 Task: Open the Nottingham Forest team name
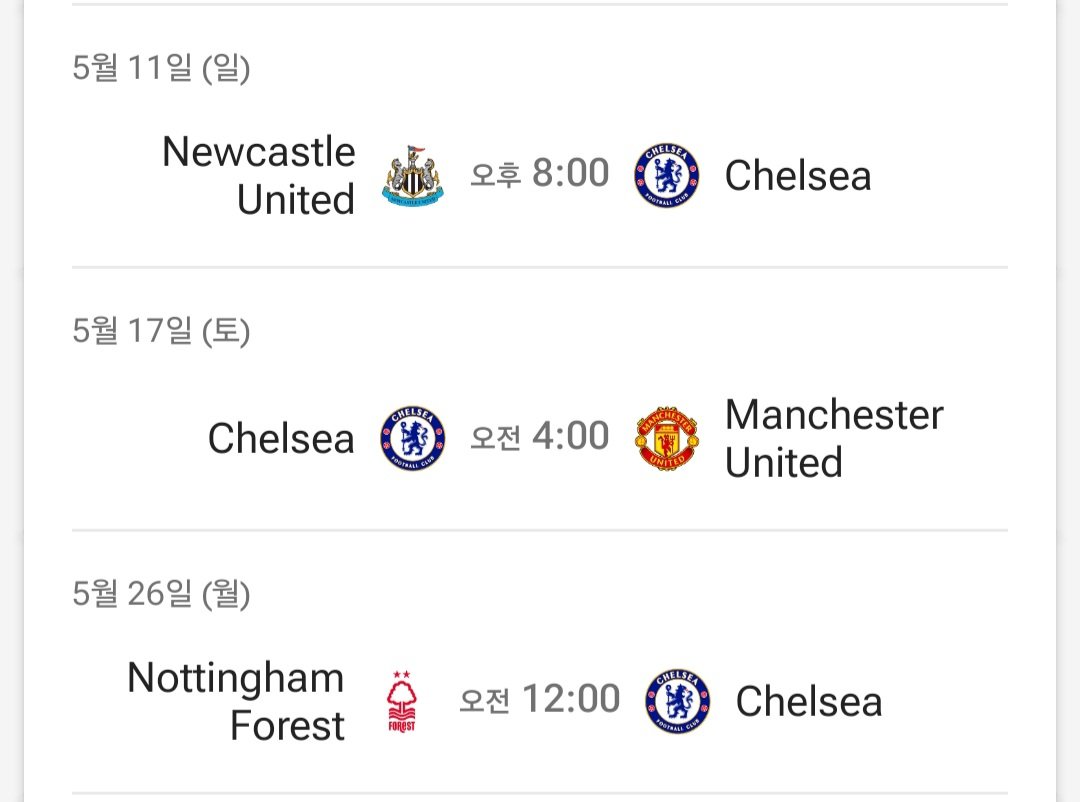(236, 701)
